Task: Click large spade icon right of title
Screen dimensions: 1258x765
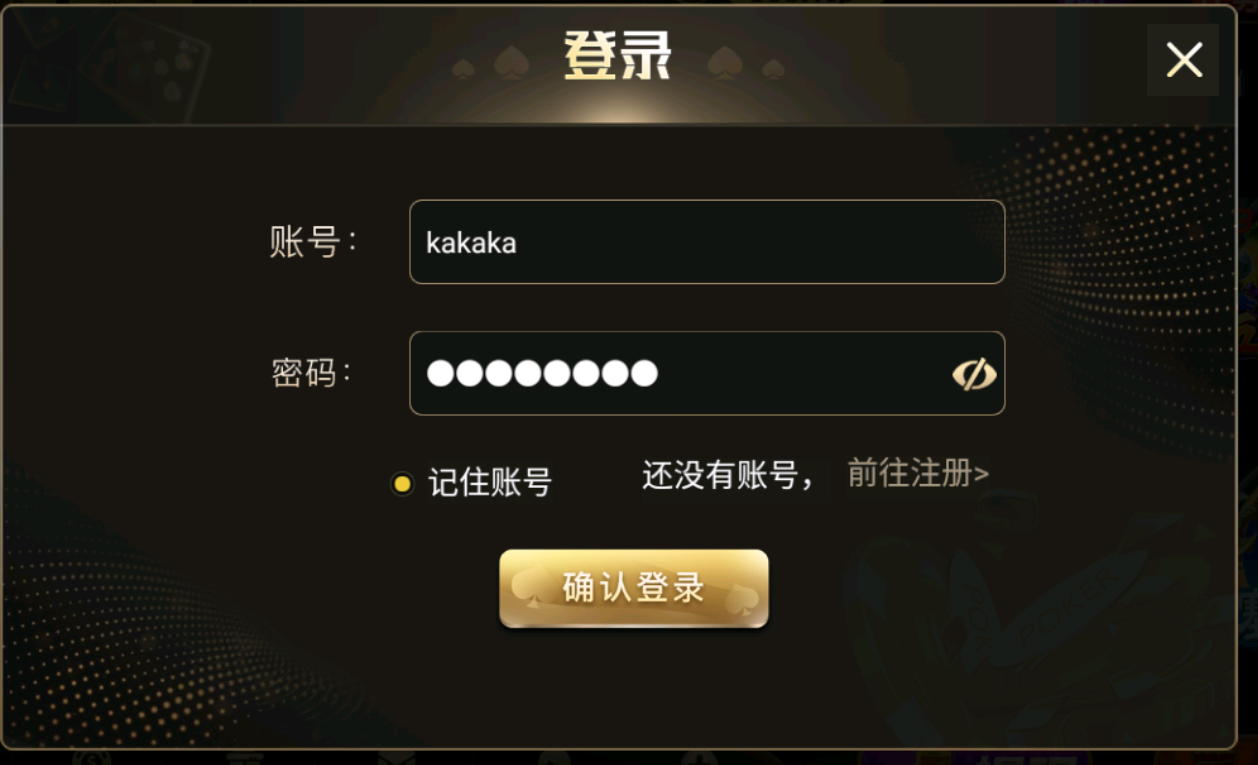Action: pos(726,63)
